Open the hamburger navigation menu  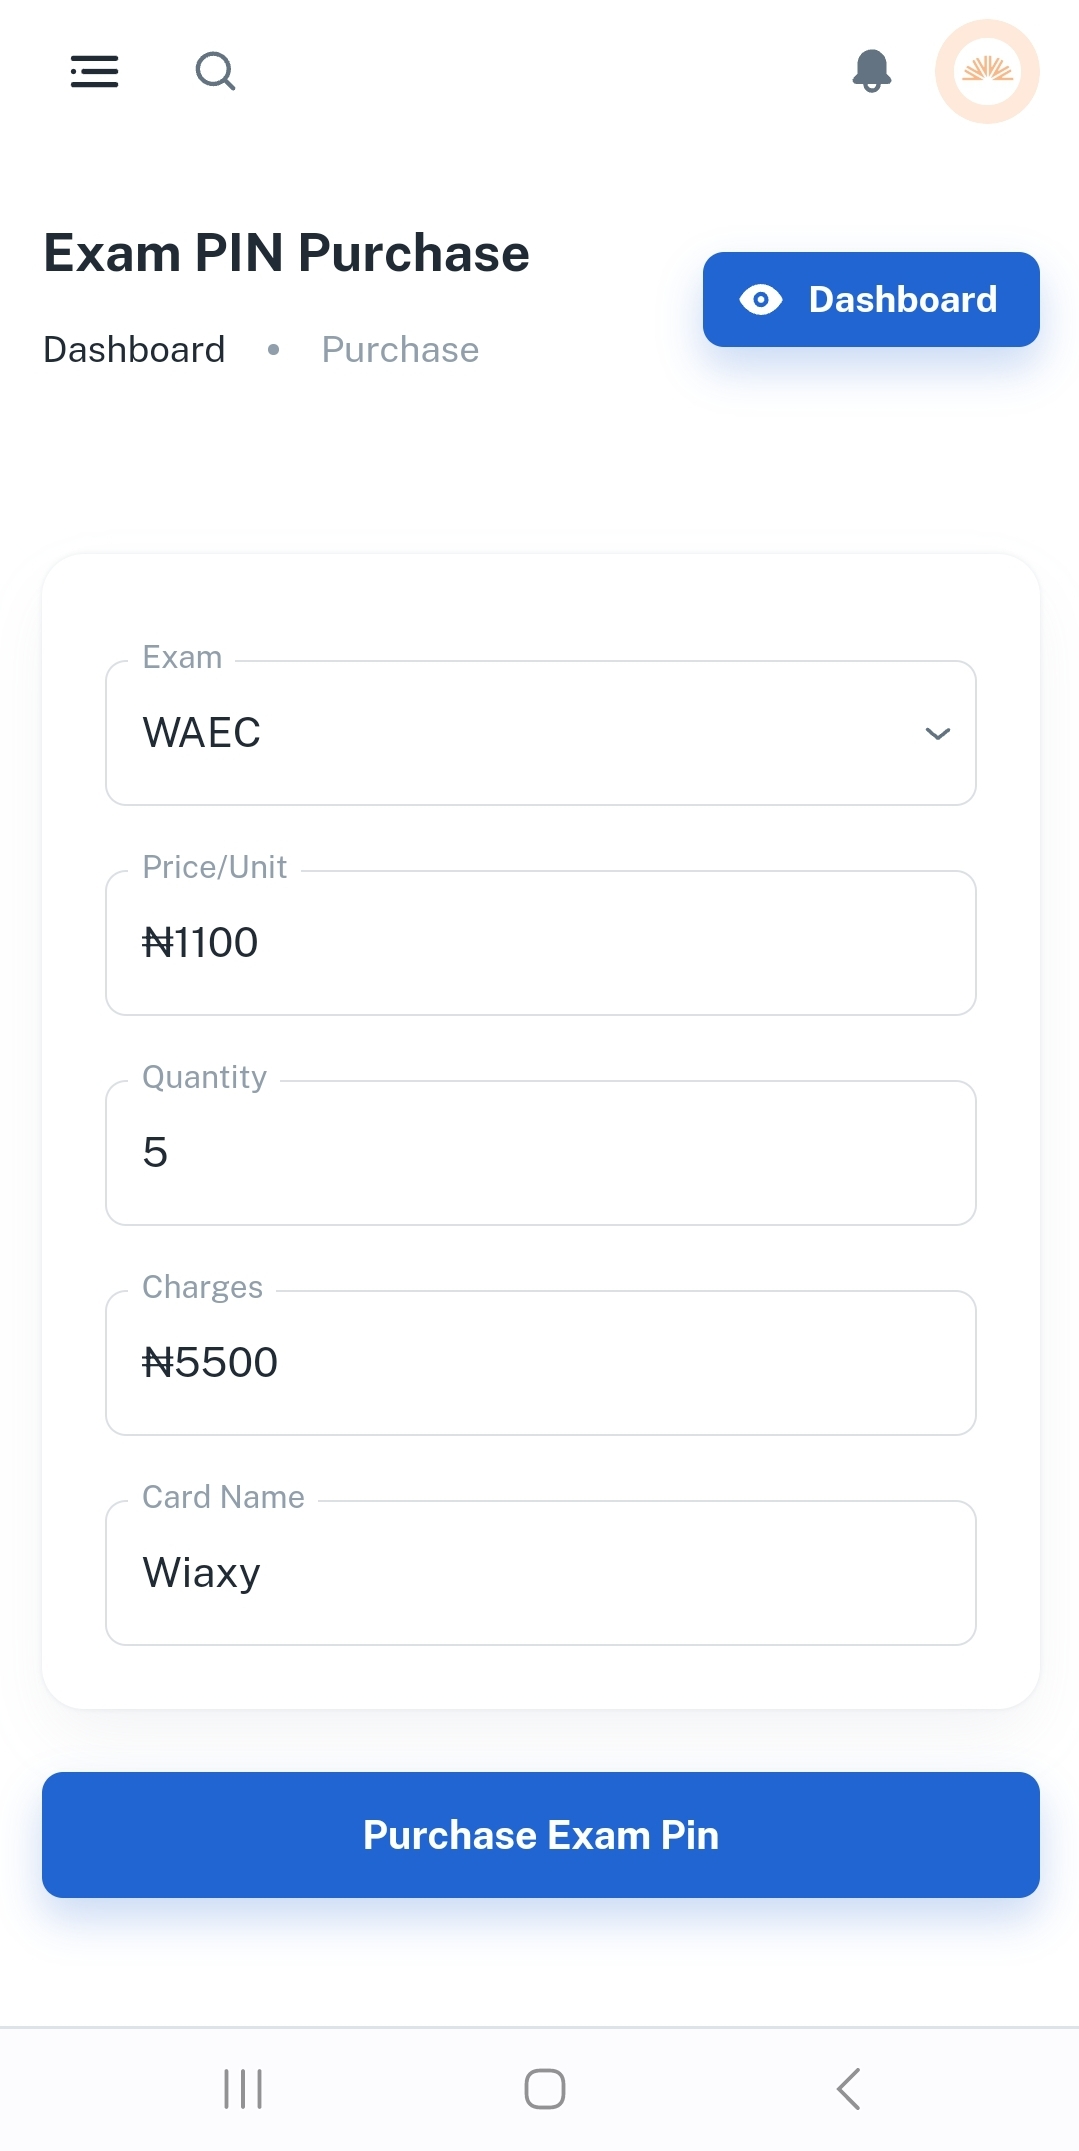pos(95,71)
